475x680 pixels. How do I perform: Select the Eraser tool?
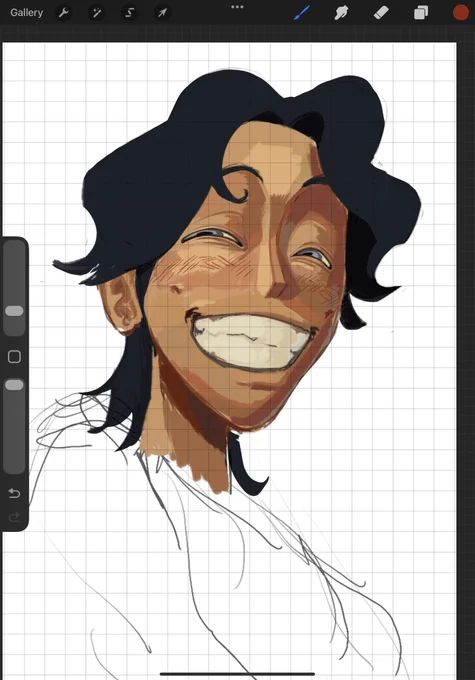pos(381,13)
